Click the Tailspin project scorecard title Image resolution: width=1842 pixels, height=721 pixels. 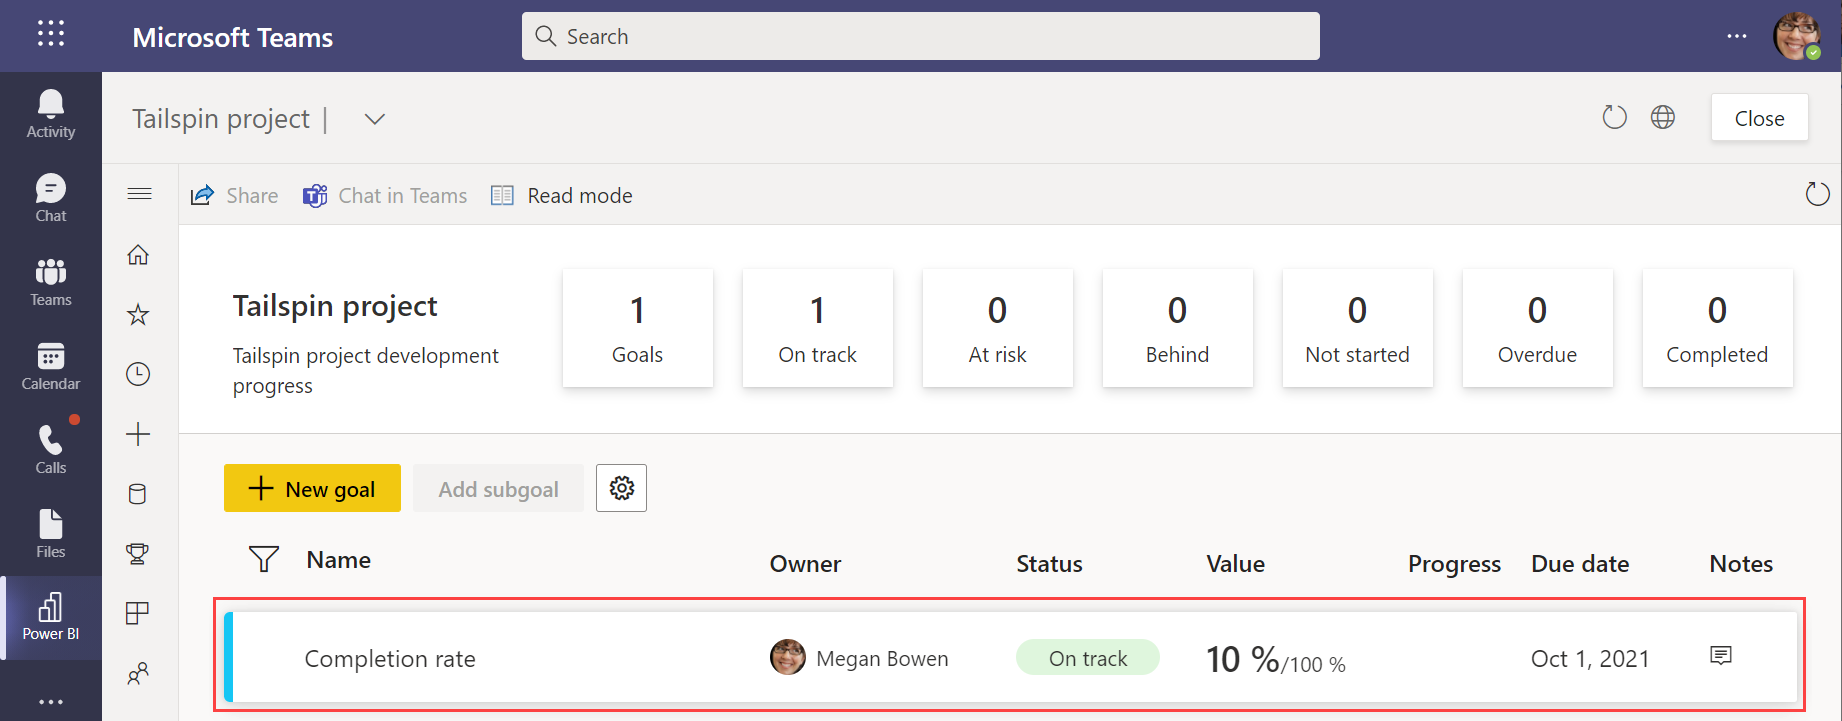click(335, 306)
